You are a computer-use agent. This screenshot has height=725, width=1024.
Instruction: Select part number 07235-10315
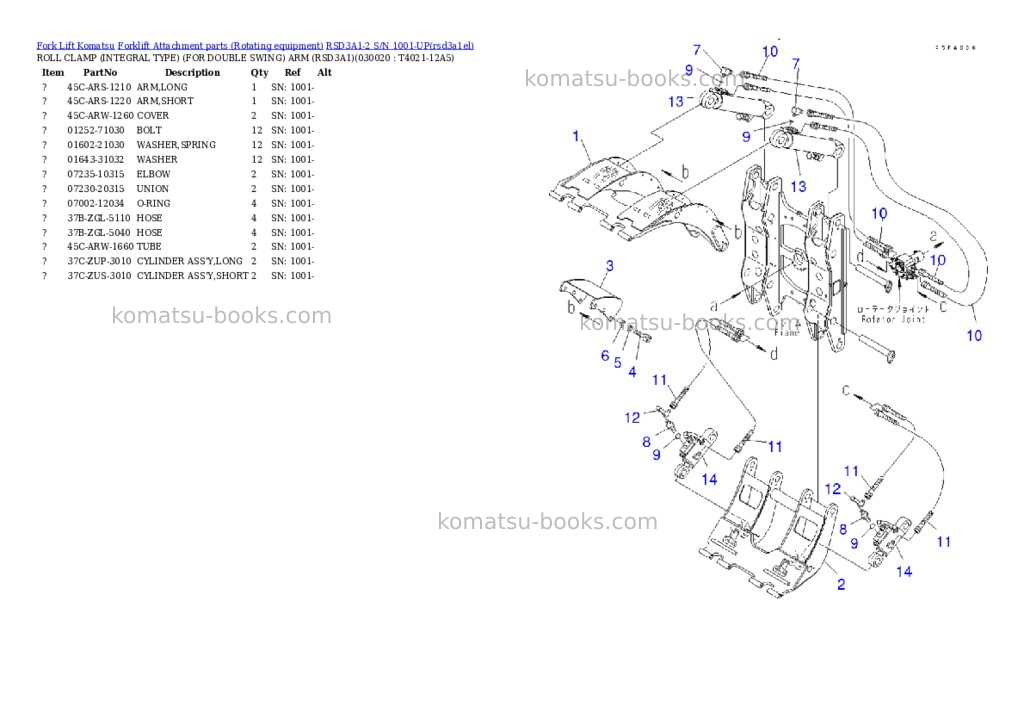coord(96,174)
